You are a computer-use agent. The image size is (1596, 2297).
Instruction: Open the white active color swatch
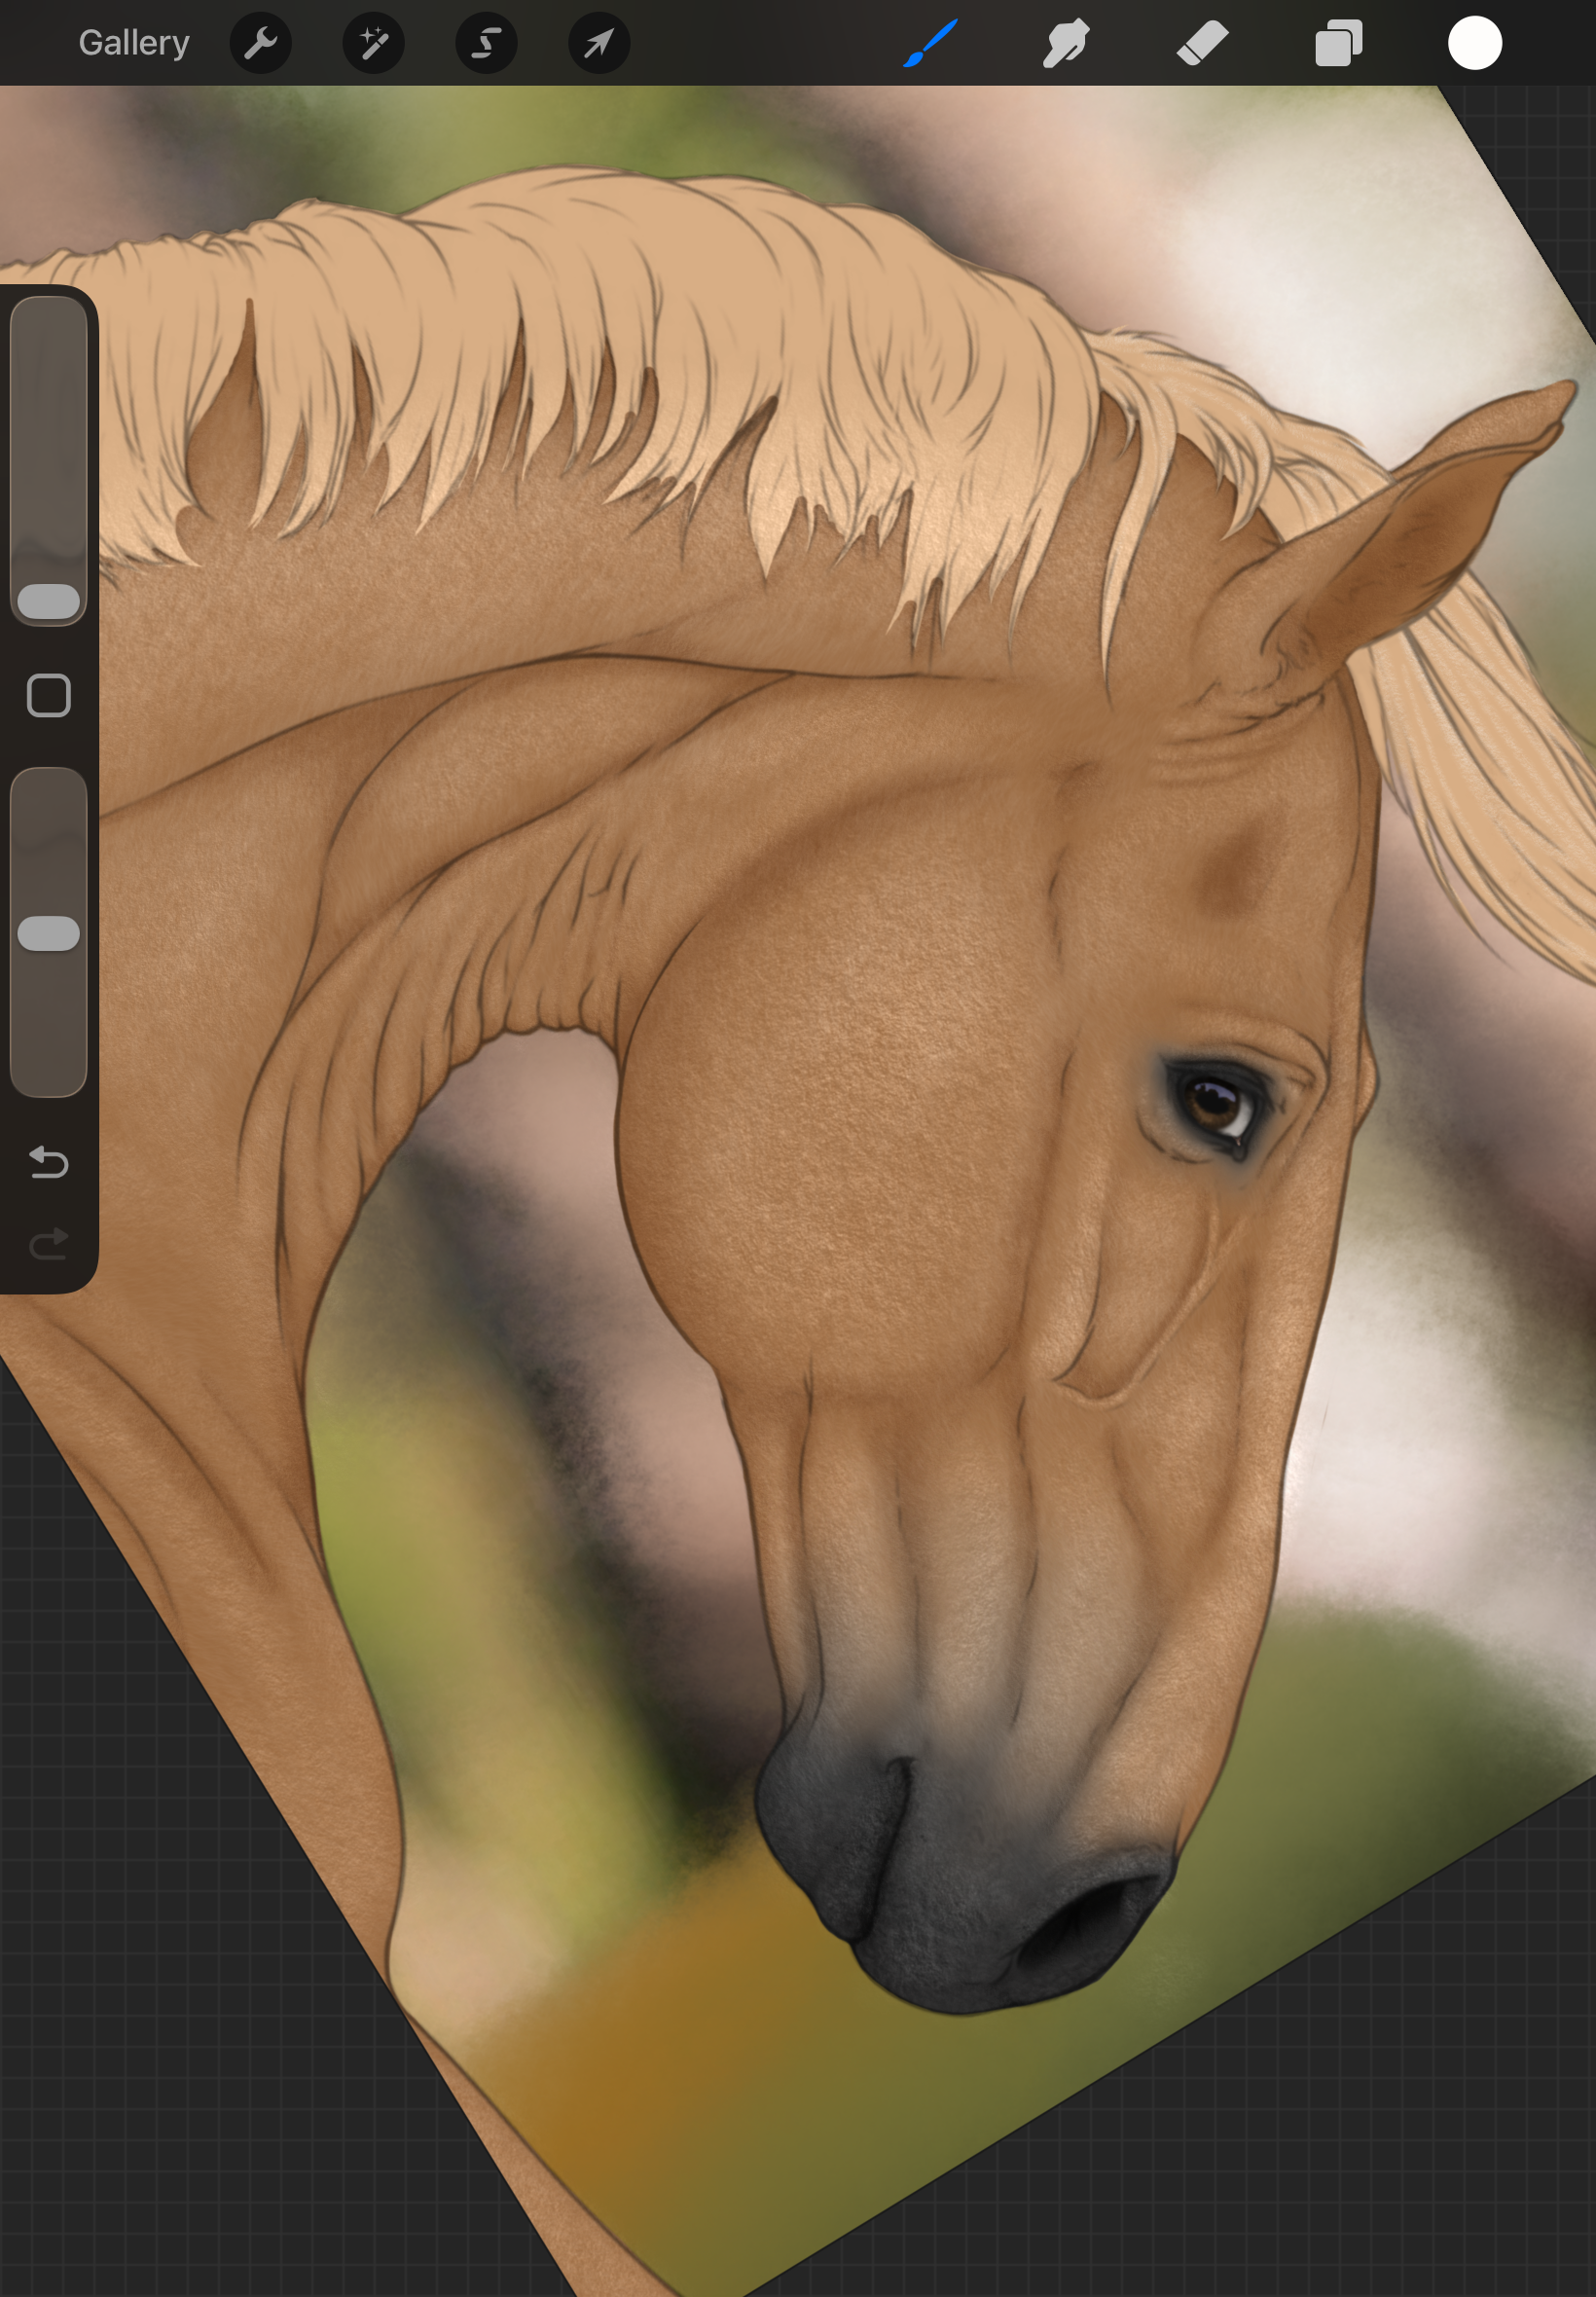(1475, 43)
